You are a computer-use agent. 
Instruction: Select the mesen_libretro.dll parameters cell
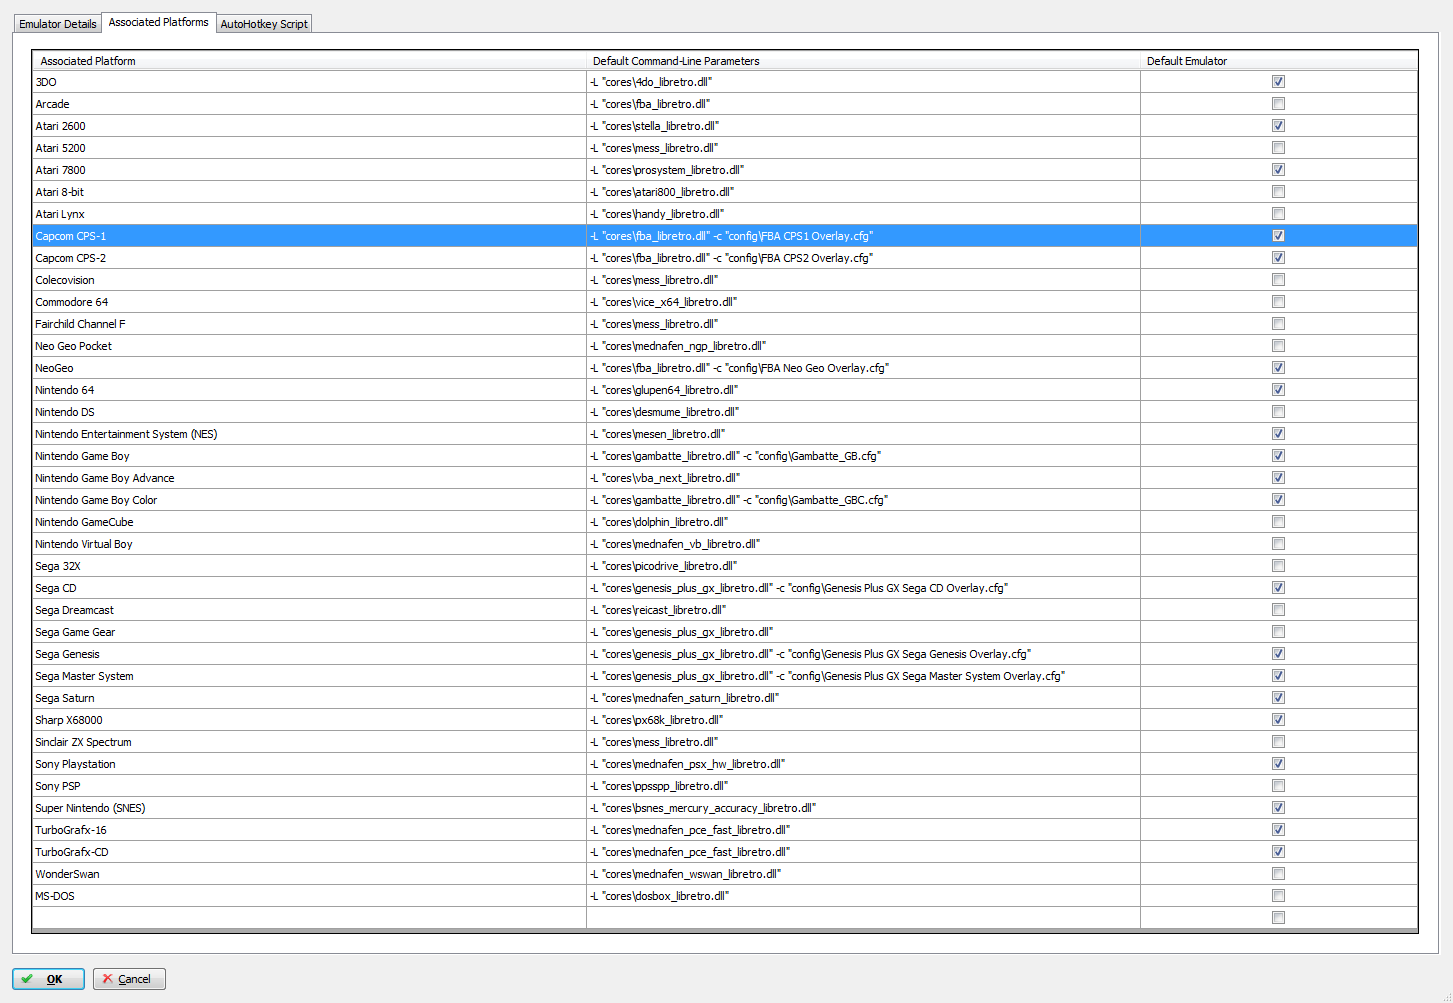(x=863, y=434)
